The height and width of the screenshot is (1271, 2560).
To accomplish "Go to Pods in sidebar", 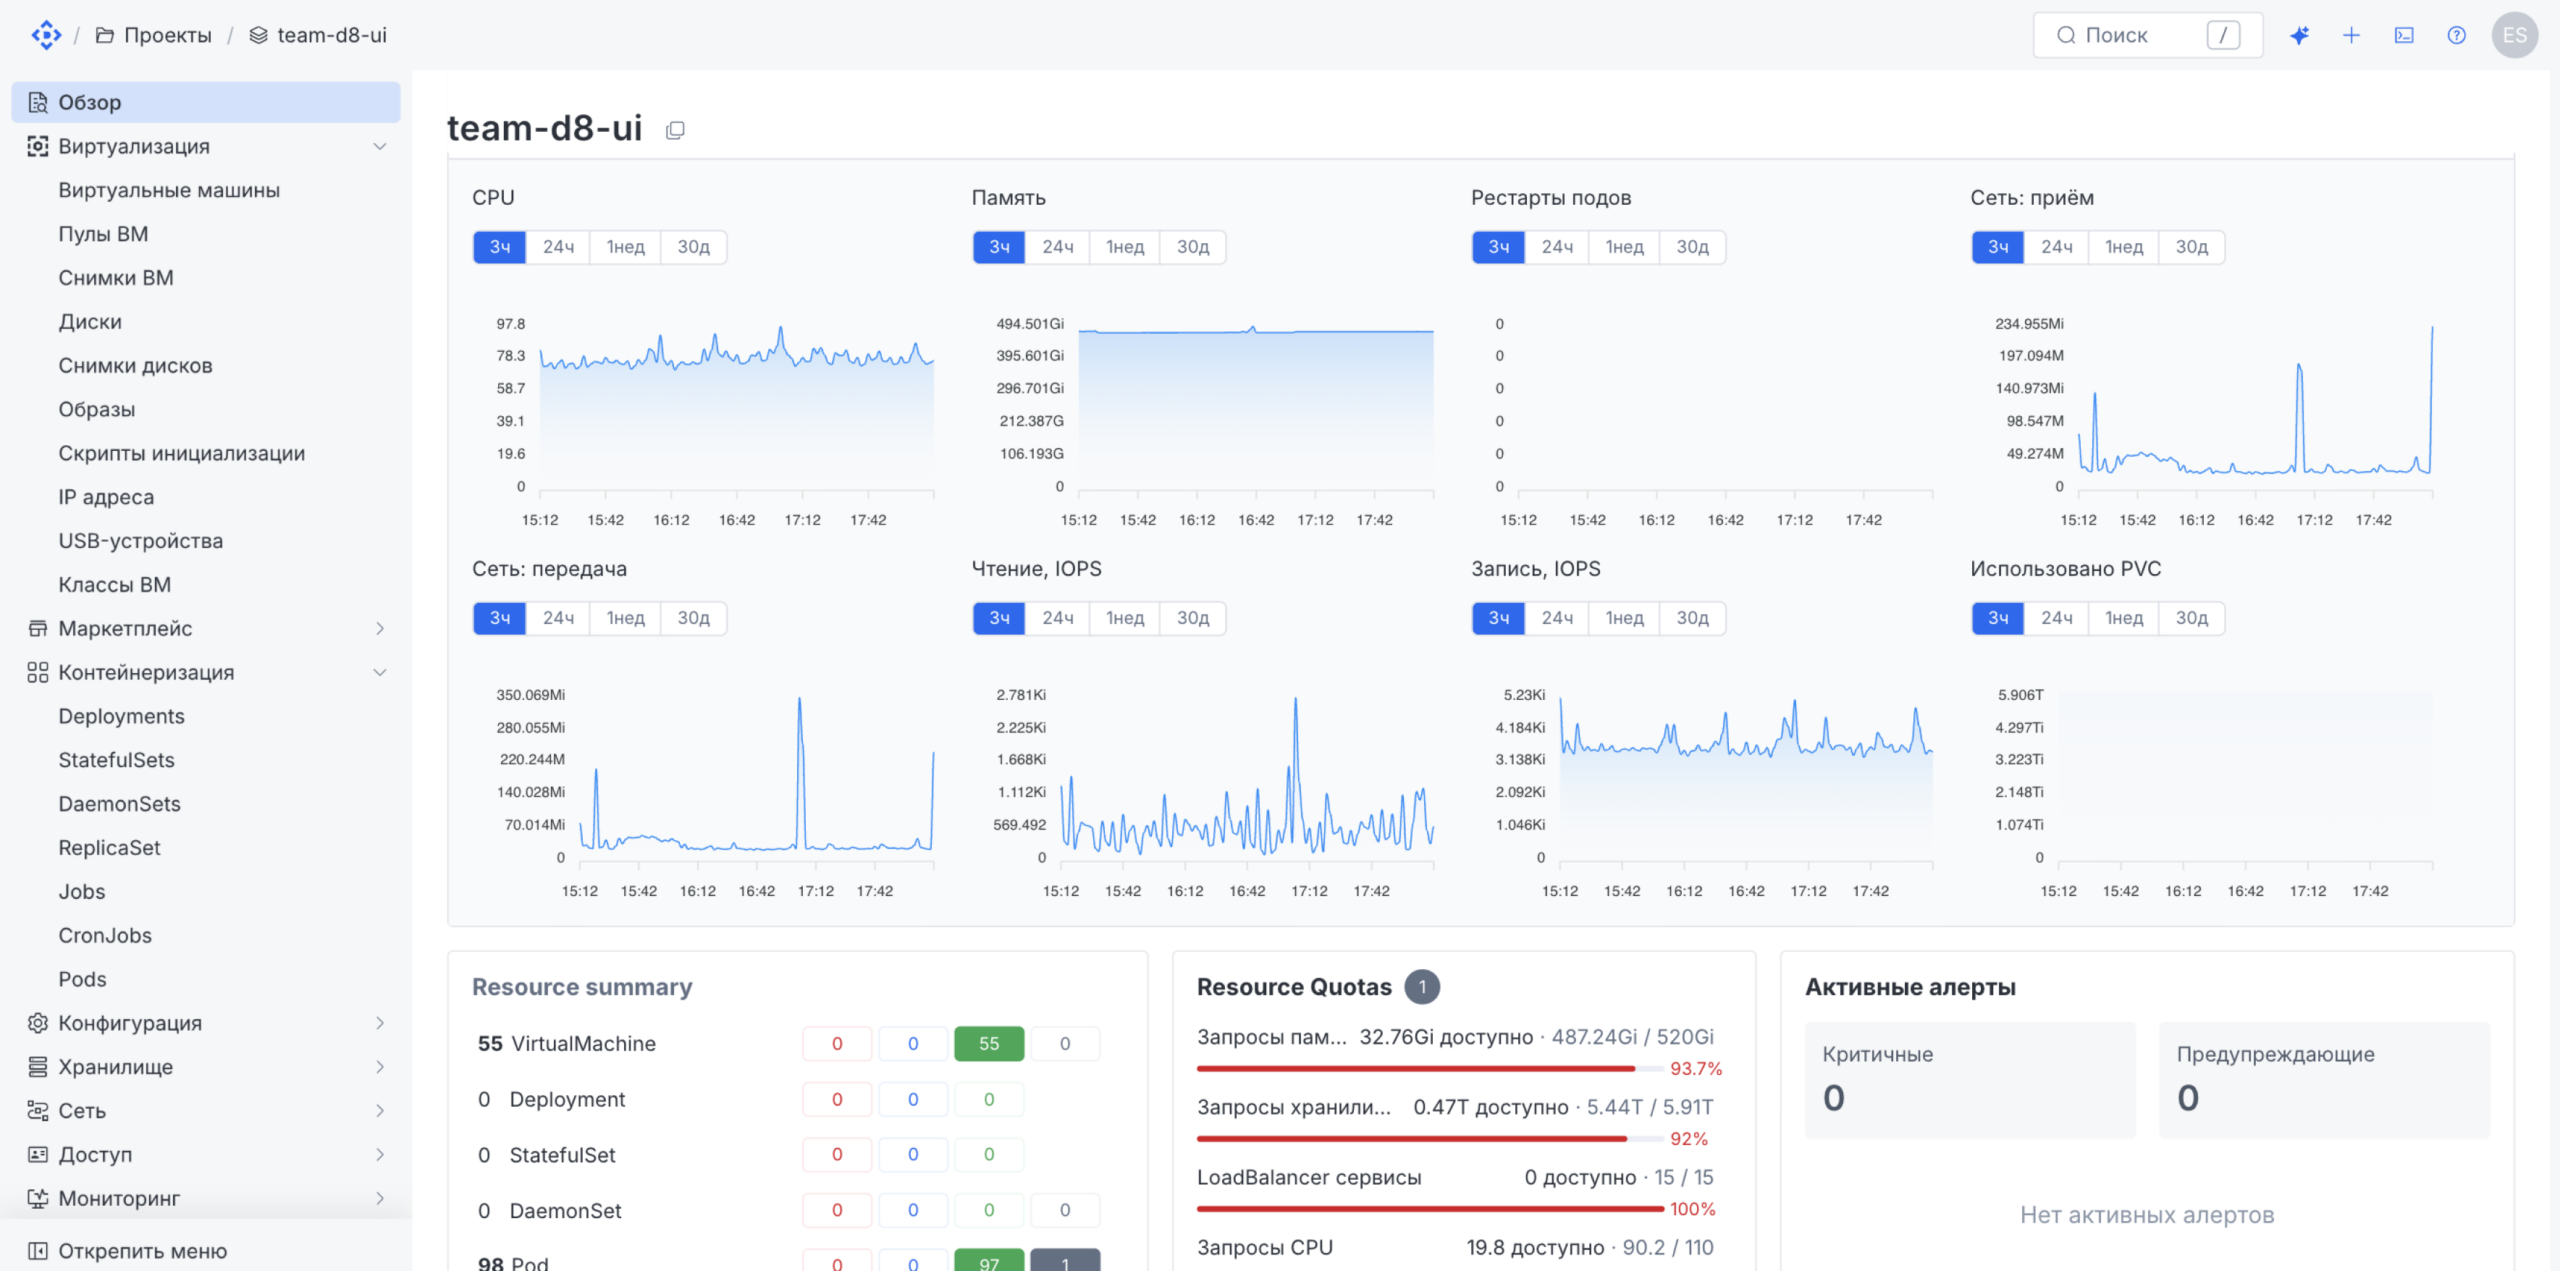I will click(82, 979).
